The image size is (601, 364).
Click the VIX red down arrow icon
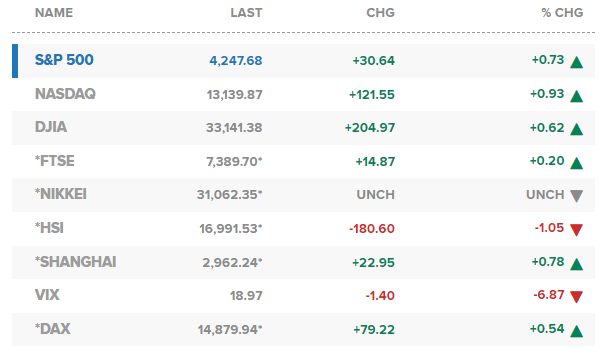coord(576,297)
